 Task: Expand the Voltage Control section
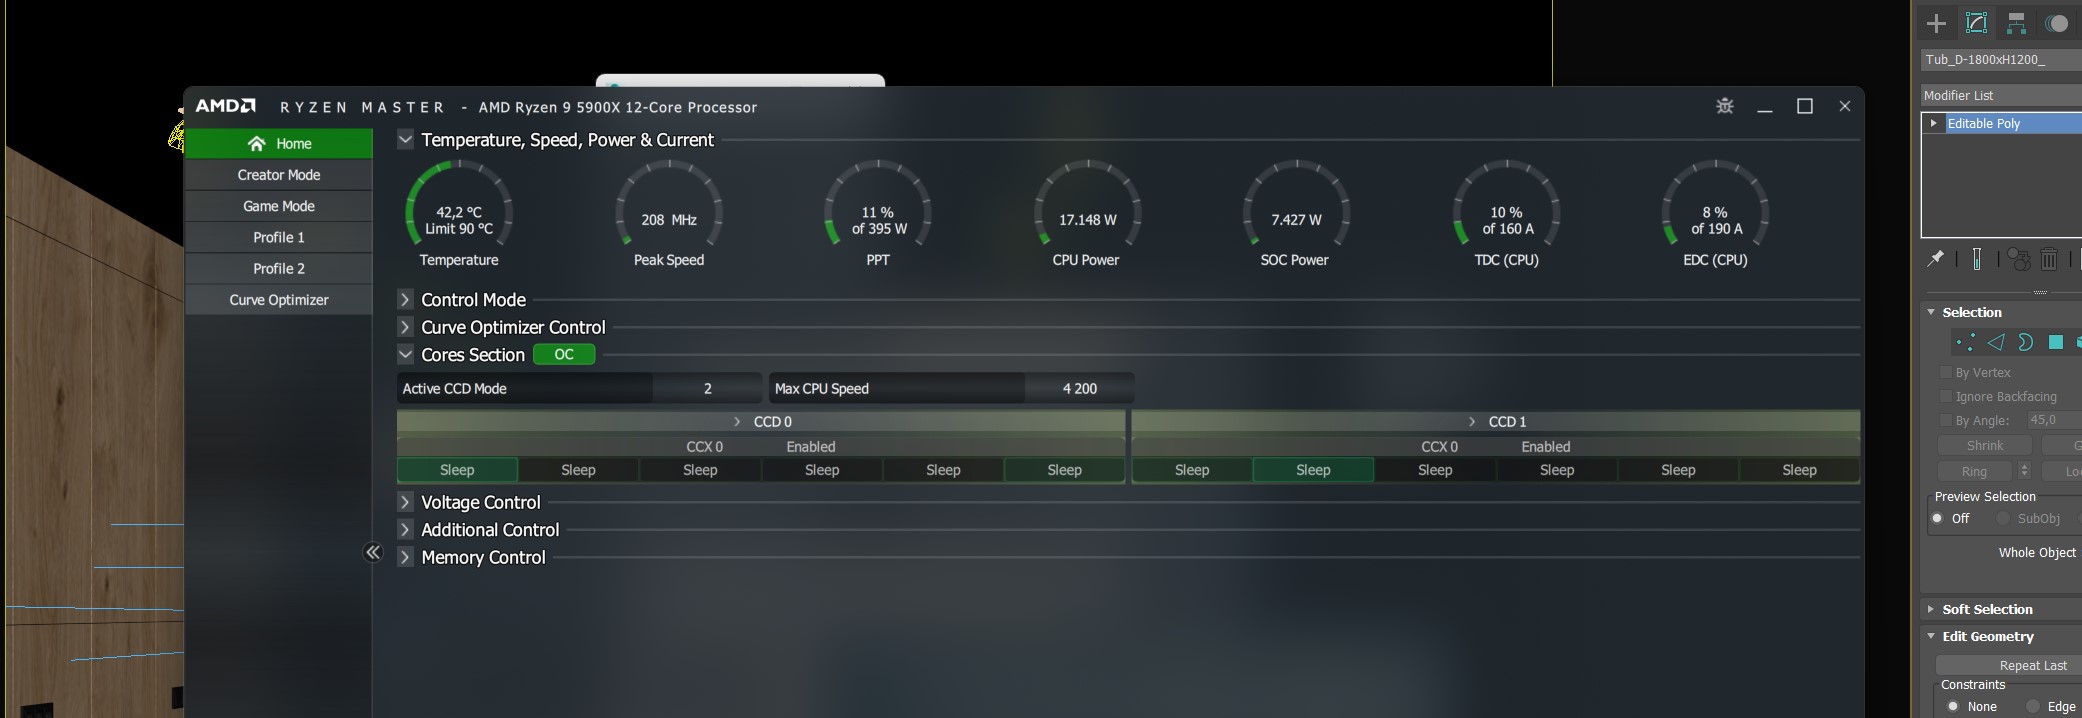tap(405, 502)
